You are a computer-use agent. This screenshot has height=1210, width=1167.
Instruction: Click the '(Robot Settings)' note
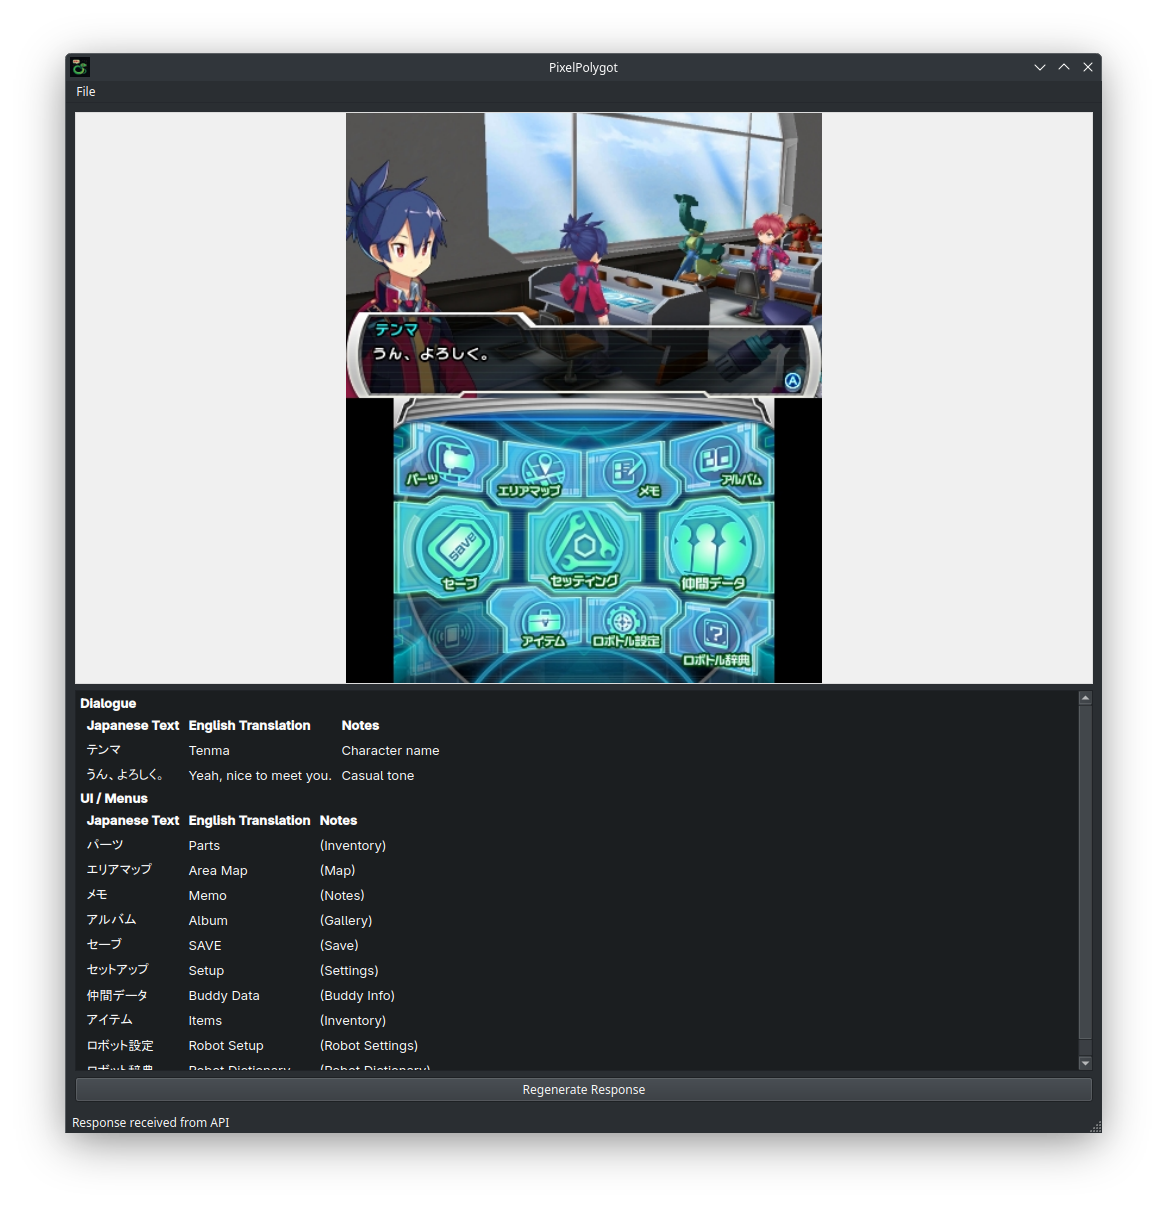(369, 1046)
